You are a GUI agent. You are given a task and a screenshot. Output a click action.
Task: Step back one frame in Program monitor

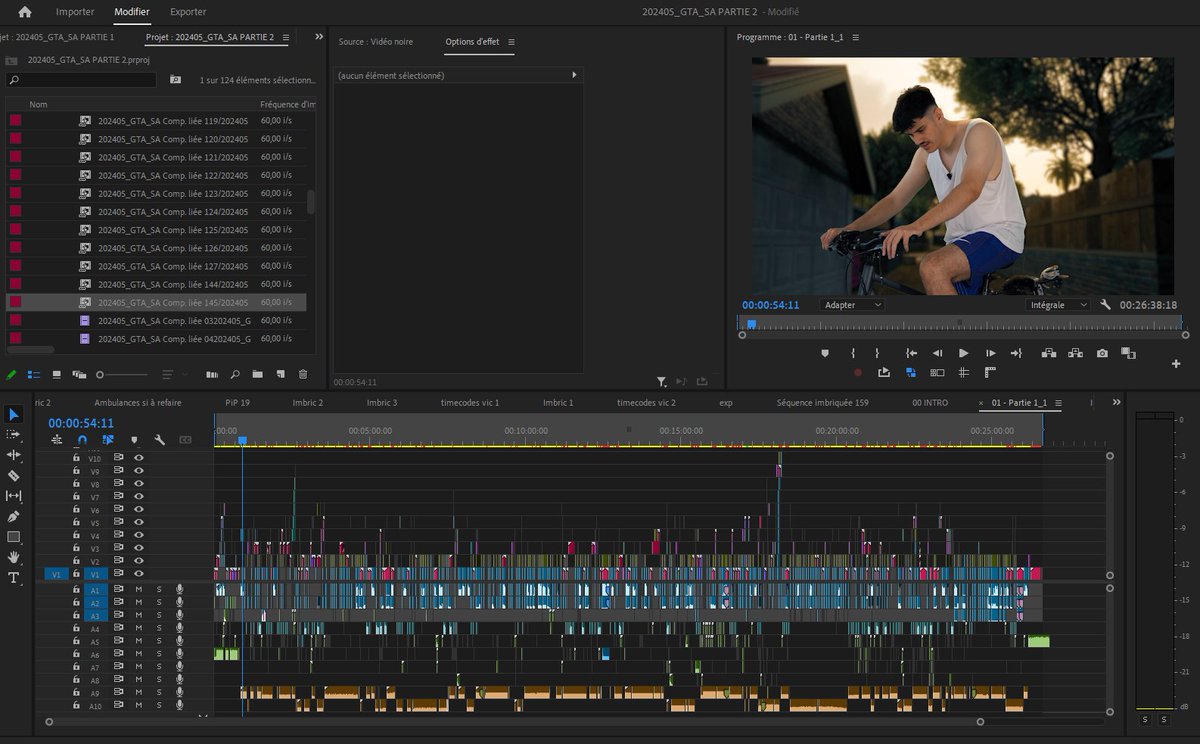click(937, 353)
